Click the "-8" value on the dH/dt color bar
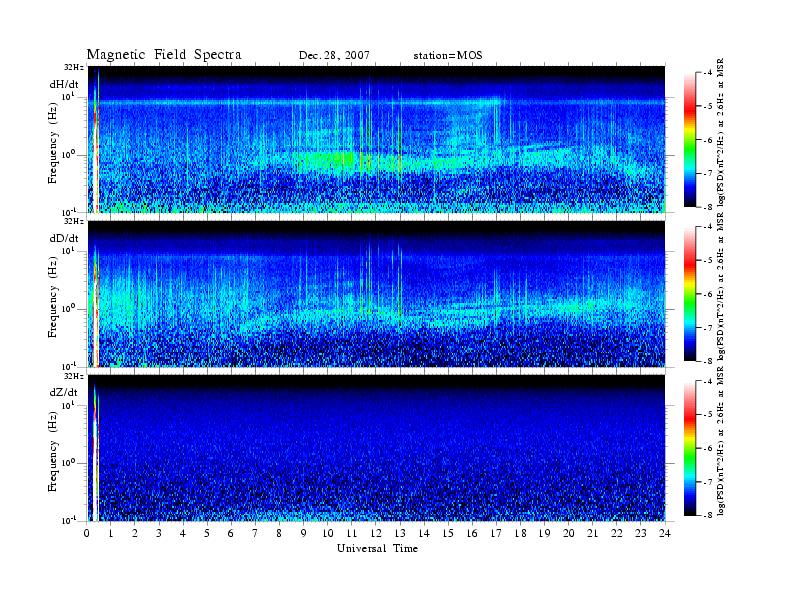The height and width of the screenshot is (612, 792). (x=709, y=206)
